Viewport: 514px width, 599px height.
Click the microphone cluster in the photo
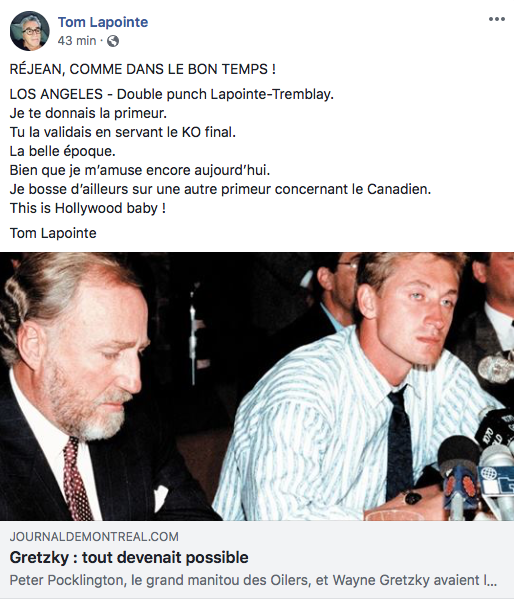480,462
